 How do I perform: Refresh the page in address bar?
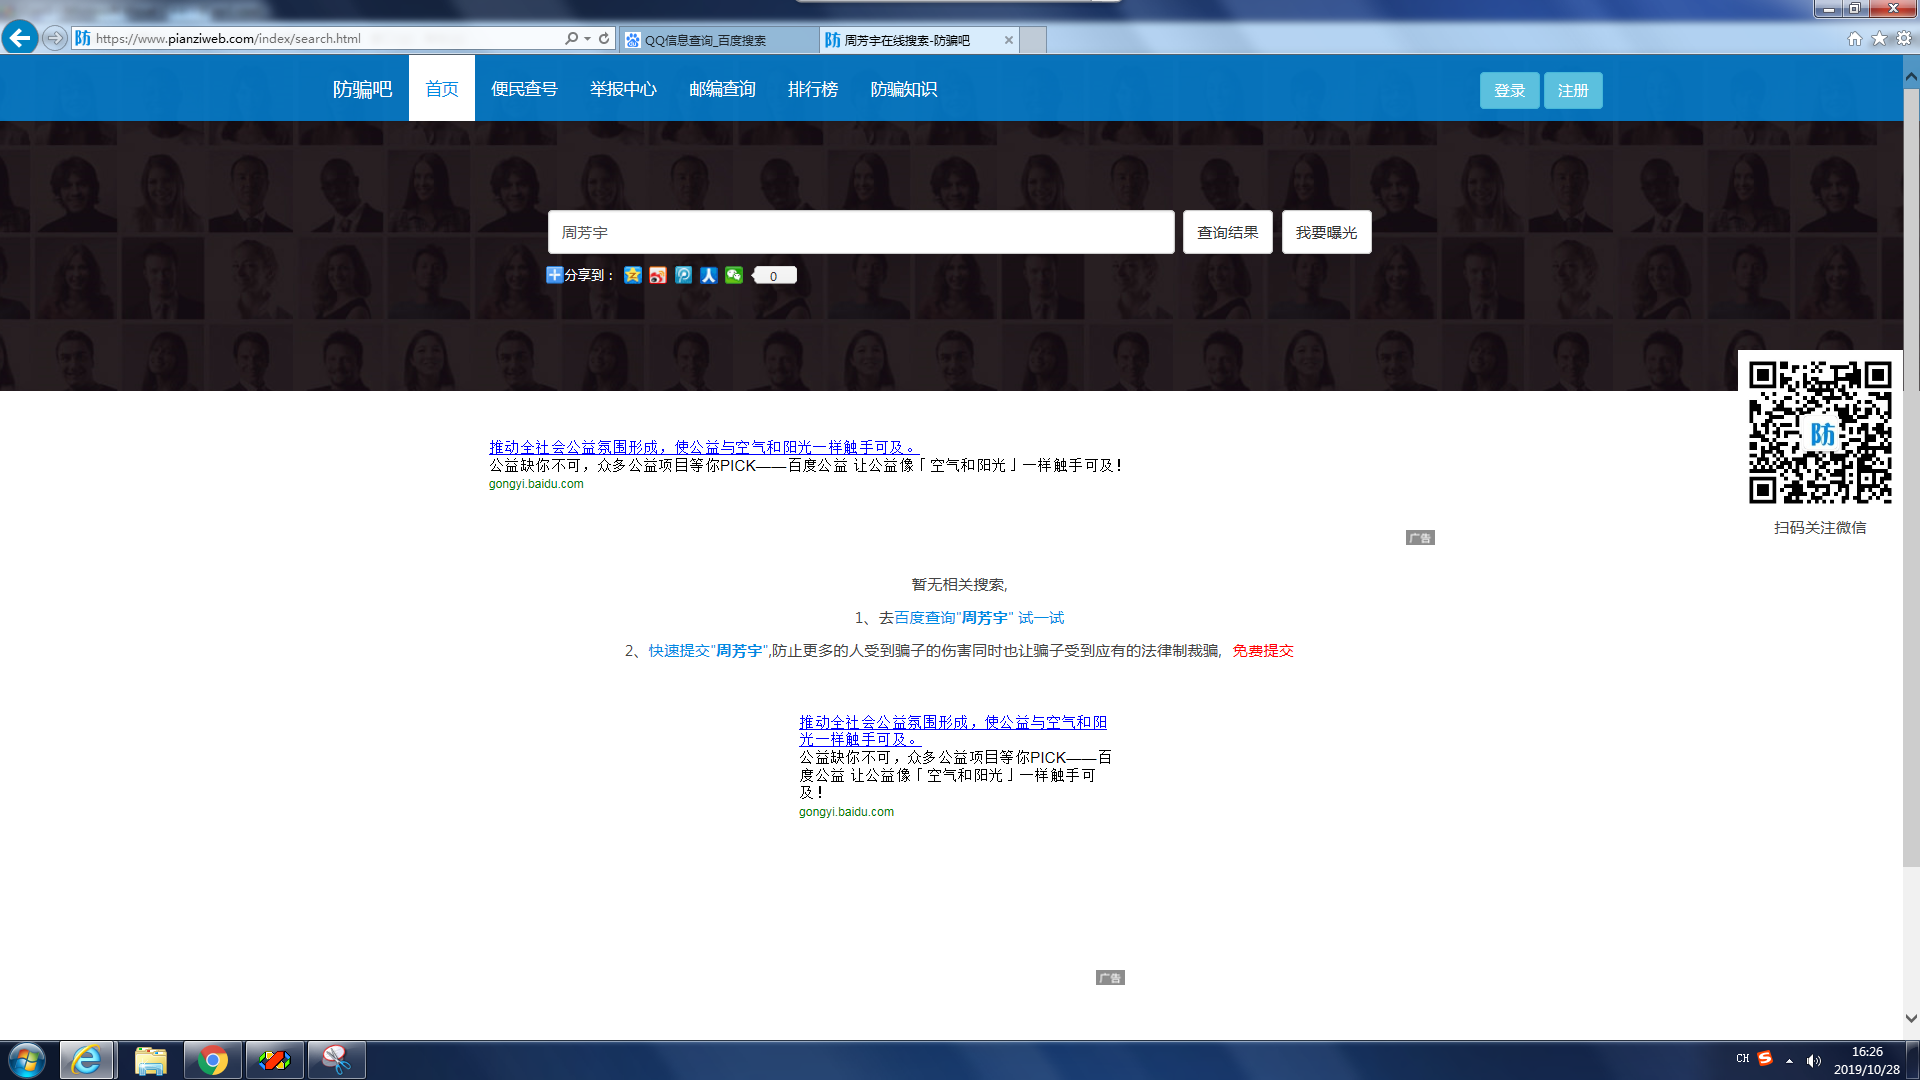pos(604,38)
